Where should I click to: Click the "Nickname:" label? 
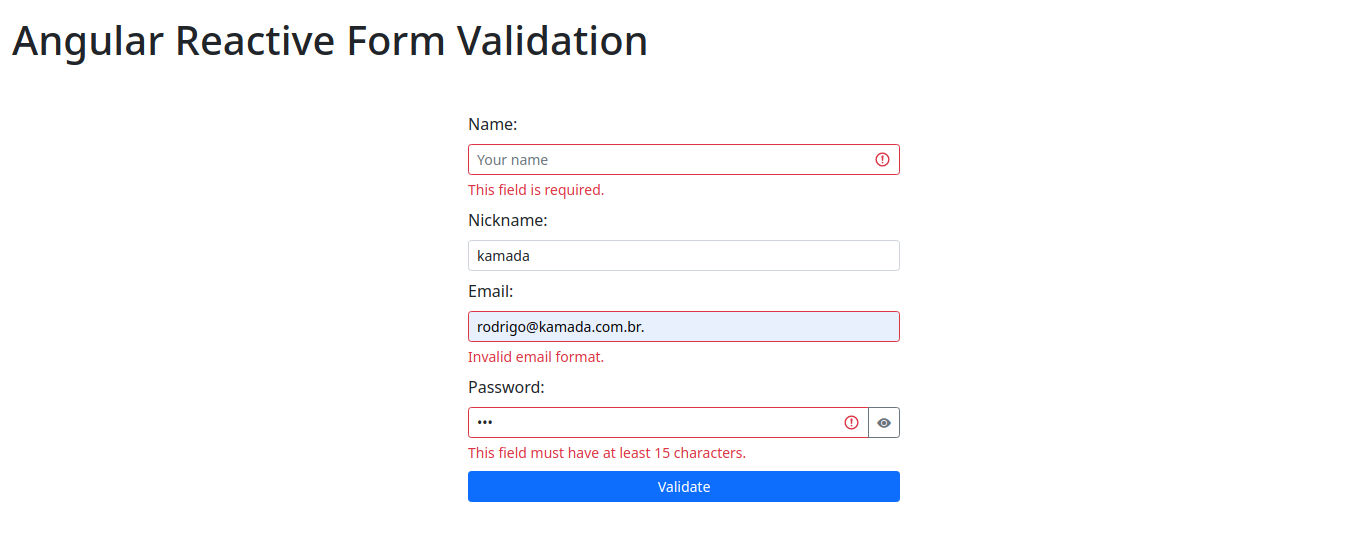point(507,220)
